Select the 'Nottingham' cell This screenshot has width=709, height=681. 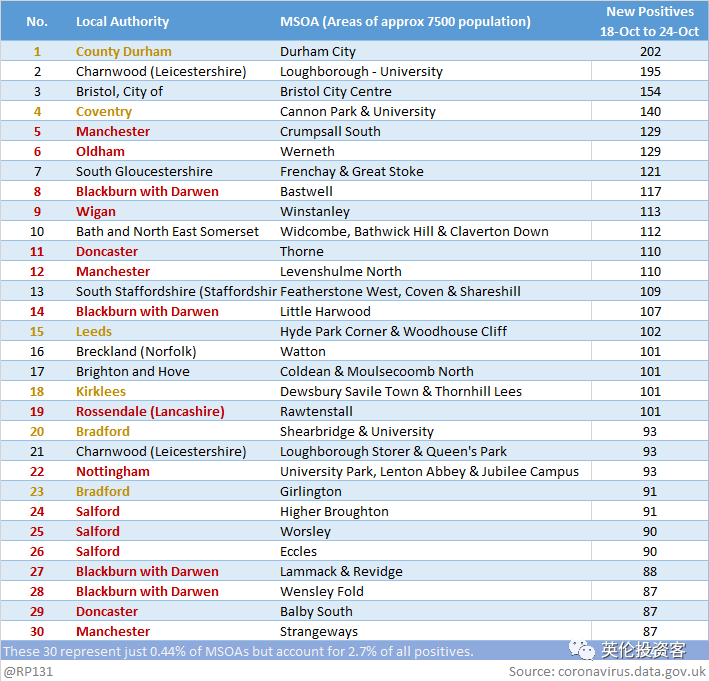(113, 471)
